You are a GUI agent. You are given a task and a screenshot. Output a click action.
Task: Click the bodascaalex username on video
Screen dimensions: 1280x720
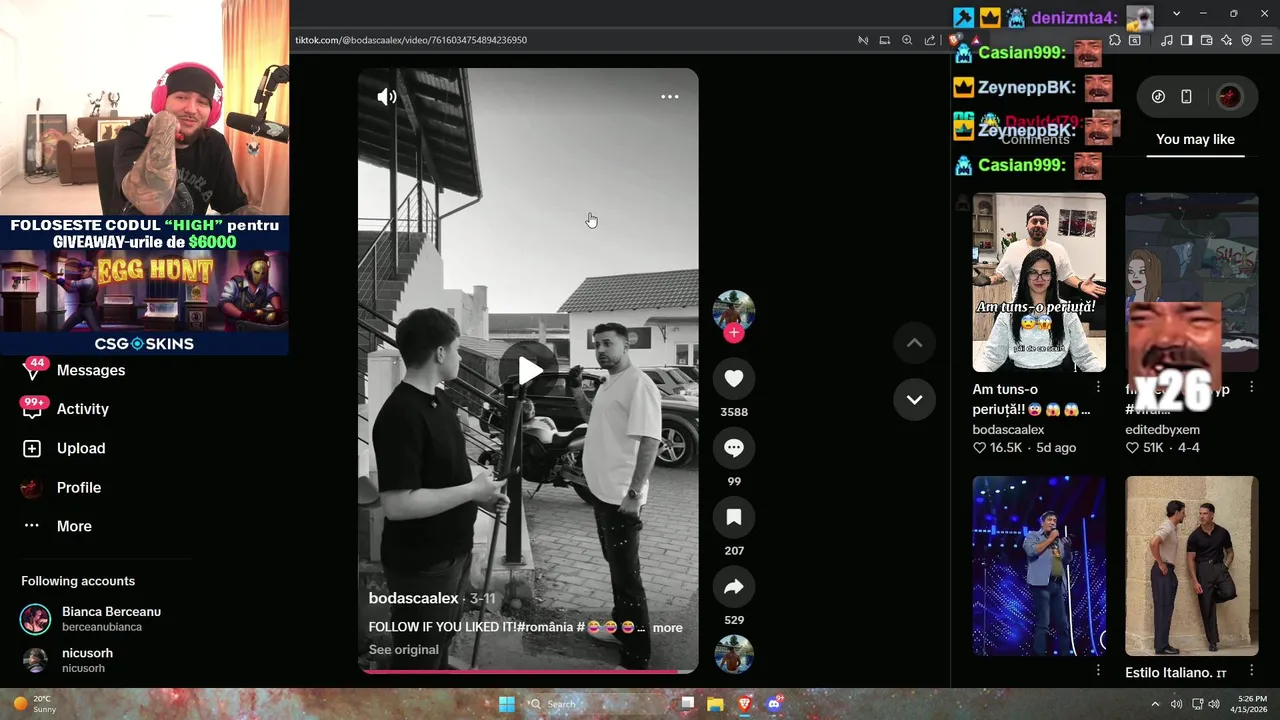tap(413, 598)
